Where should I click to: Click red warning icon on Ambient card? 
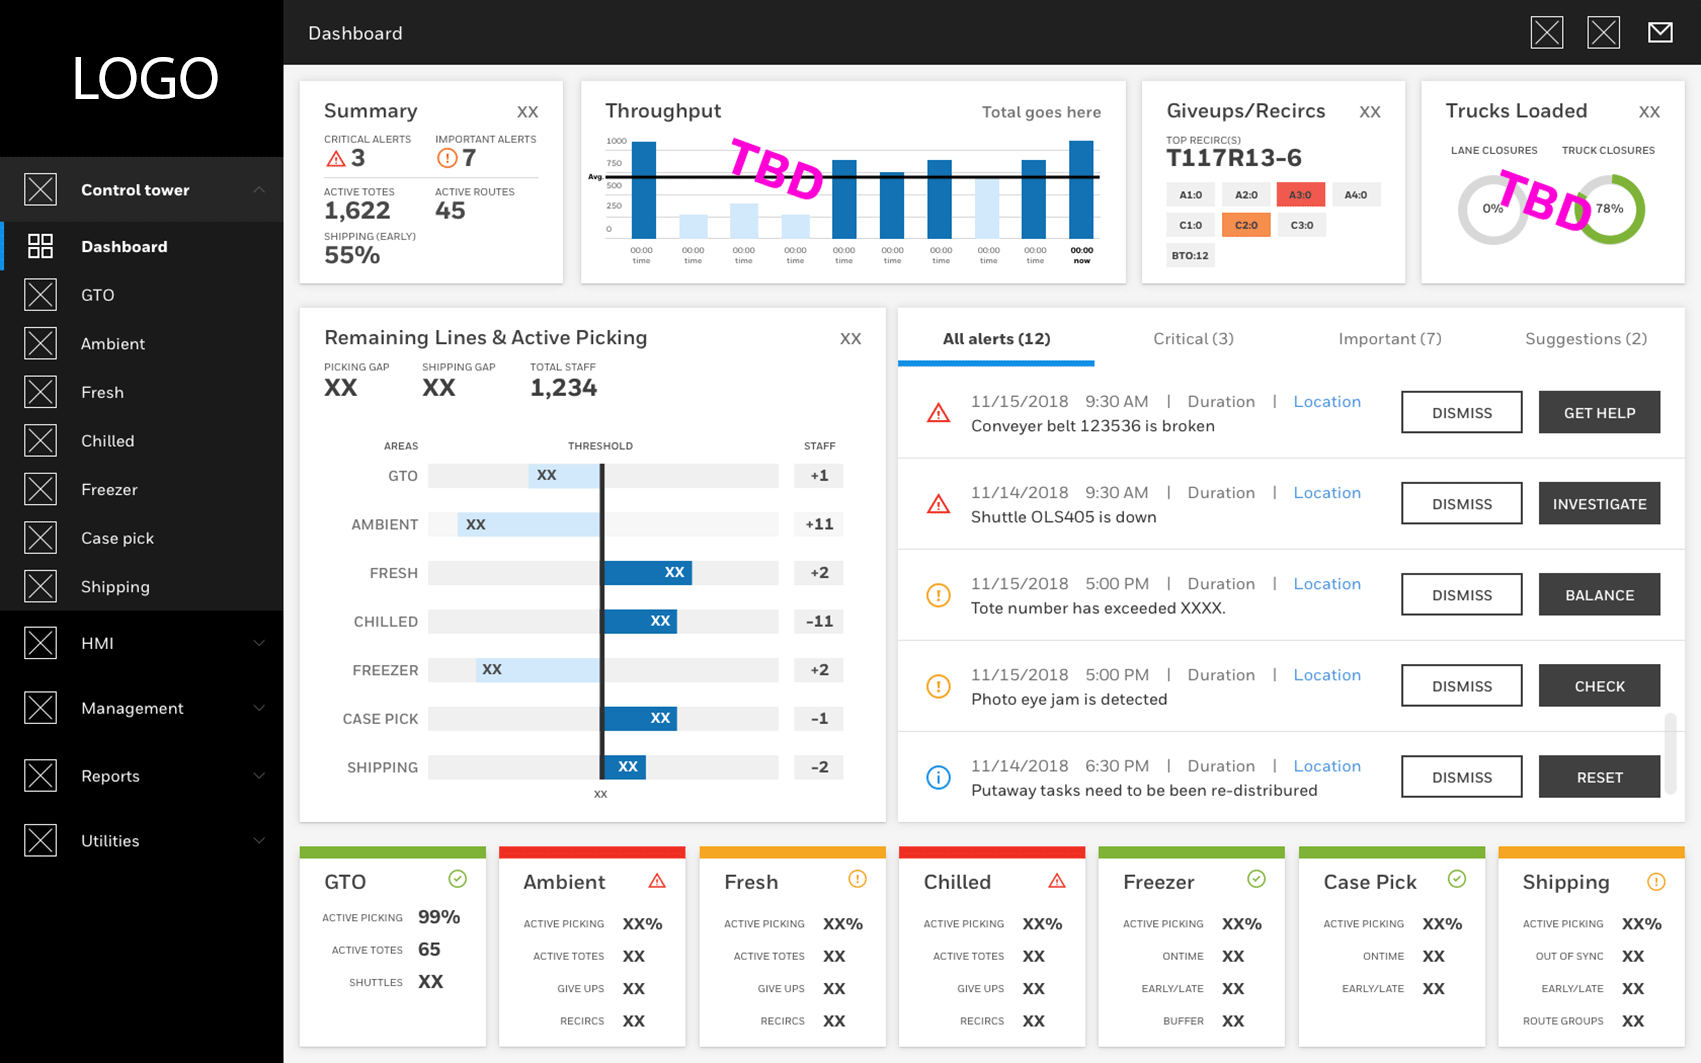point(657,881)
